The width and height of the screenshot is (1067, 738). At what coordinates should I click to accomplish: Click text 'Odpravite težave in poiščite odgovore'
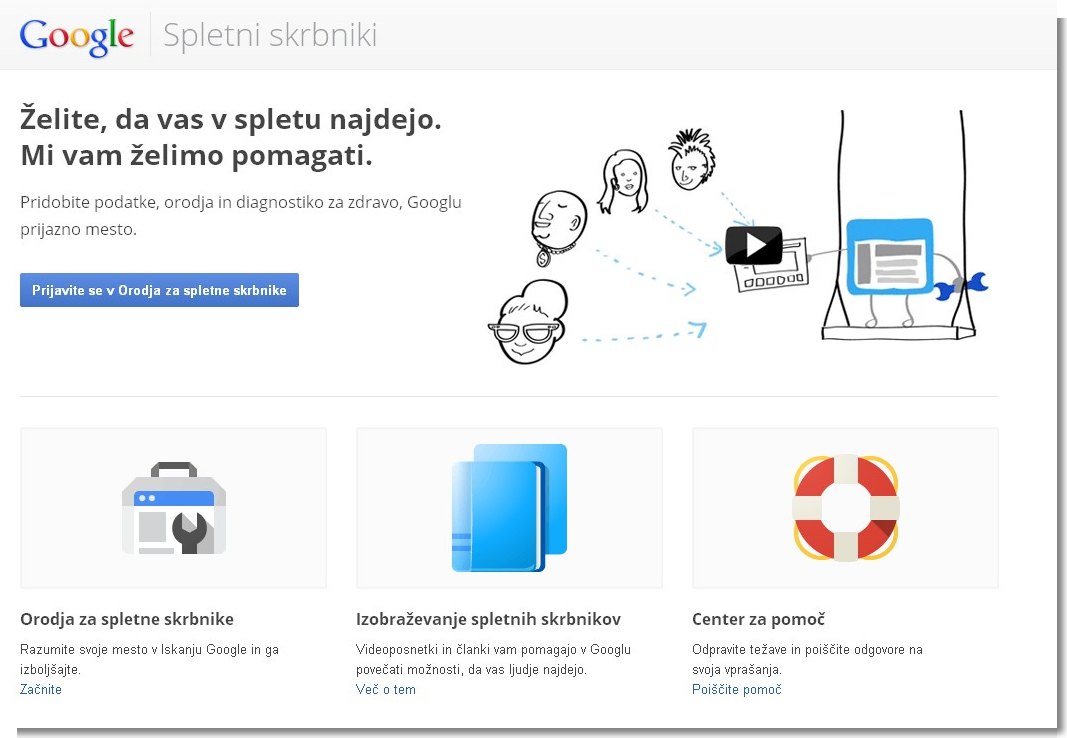[807, 659]
